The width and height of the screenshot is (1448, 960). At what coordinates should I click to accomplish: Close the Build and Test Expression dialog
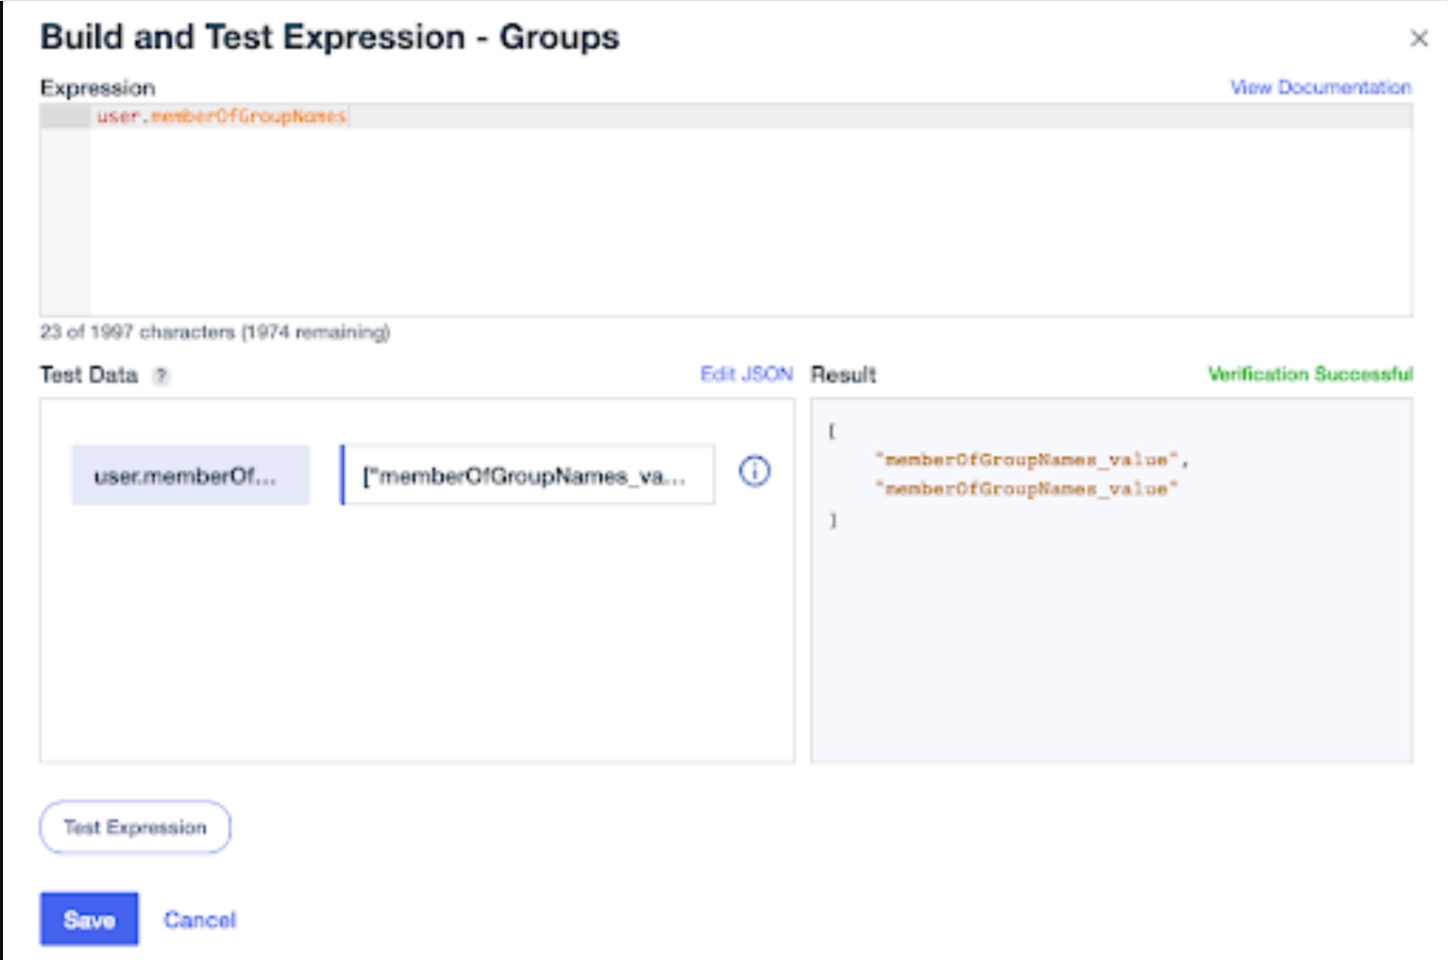[1418, 38]
